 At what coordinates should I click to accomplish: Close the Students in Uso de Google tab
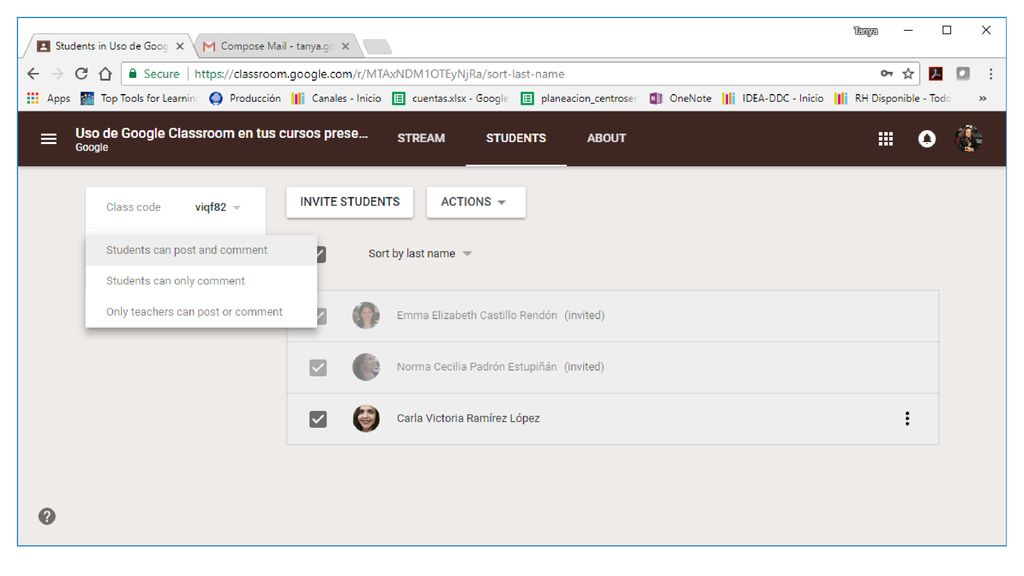pos(180,46)
